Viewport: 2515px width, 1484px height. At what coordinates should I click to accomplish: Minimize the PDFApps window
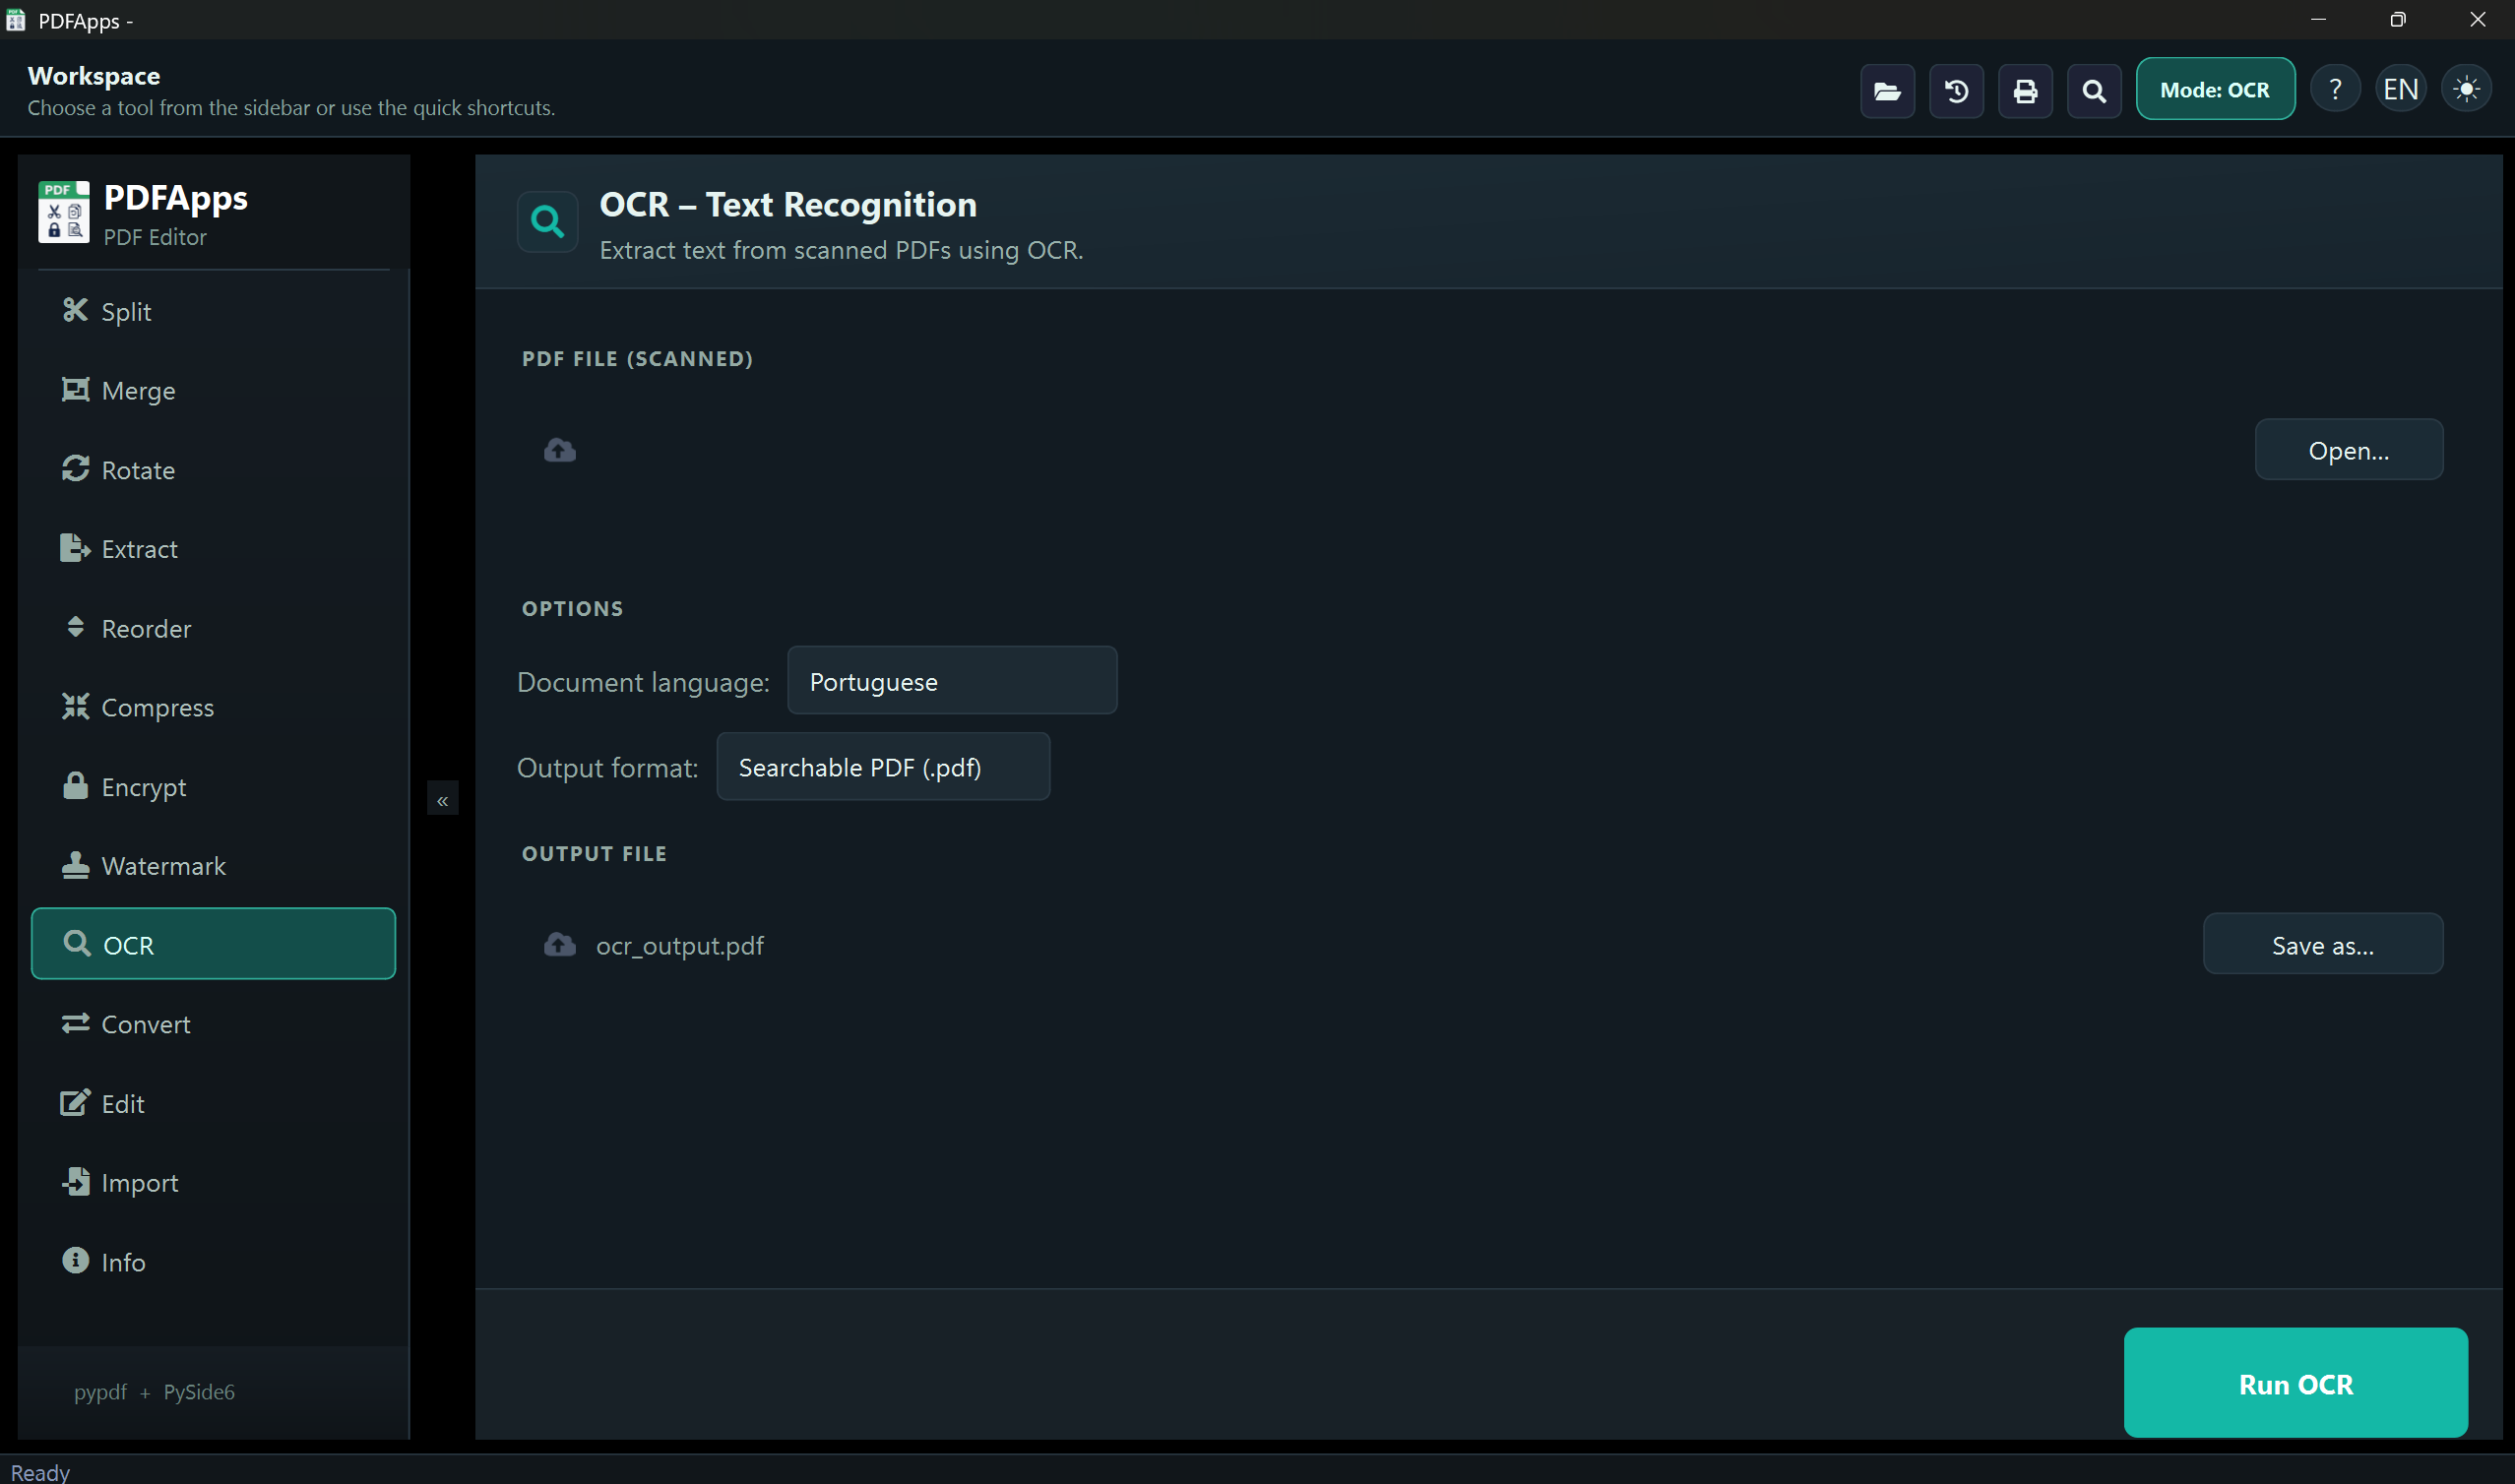coord(2318,20)
